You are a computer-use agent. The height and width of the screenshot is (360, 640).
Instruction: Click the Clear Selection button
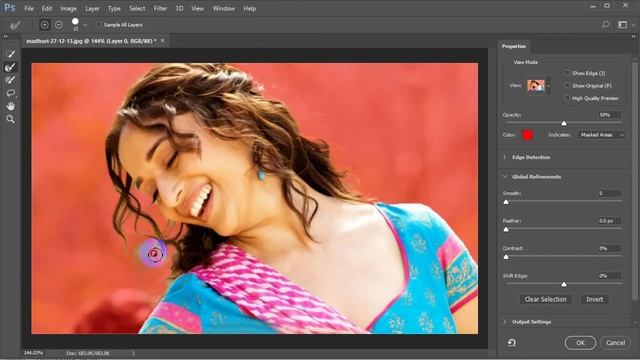coord(546,299)
